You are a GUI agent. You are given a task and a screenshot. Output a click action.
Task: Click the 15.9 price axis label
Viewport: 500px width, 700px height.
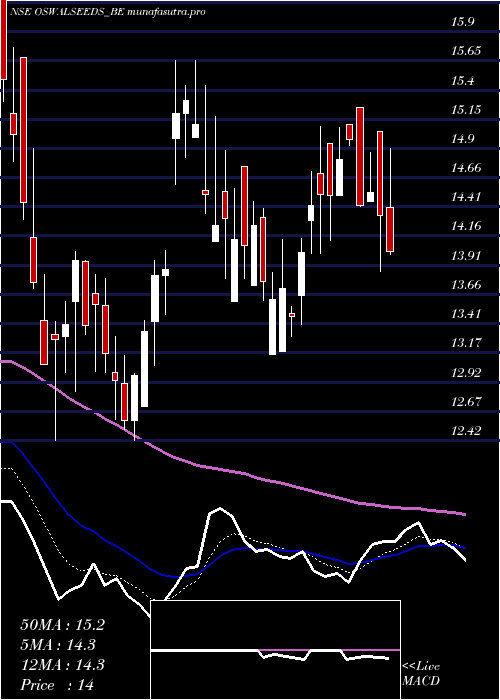click(462, 22)
